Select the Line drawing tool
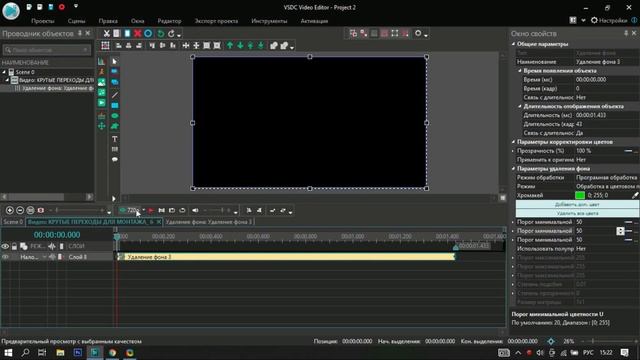This screenshot has width=640, height=360. click(x=115, y=95)
